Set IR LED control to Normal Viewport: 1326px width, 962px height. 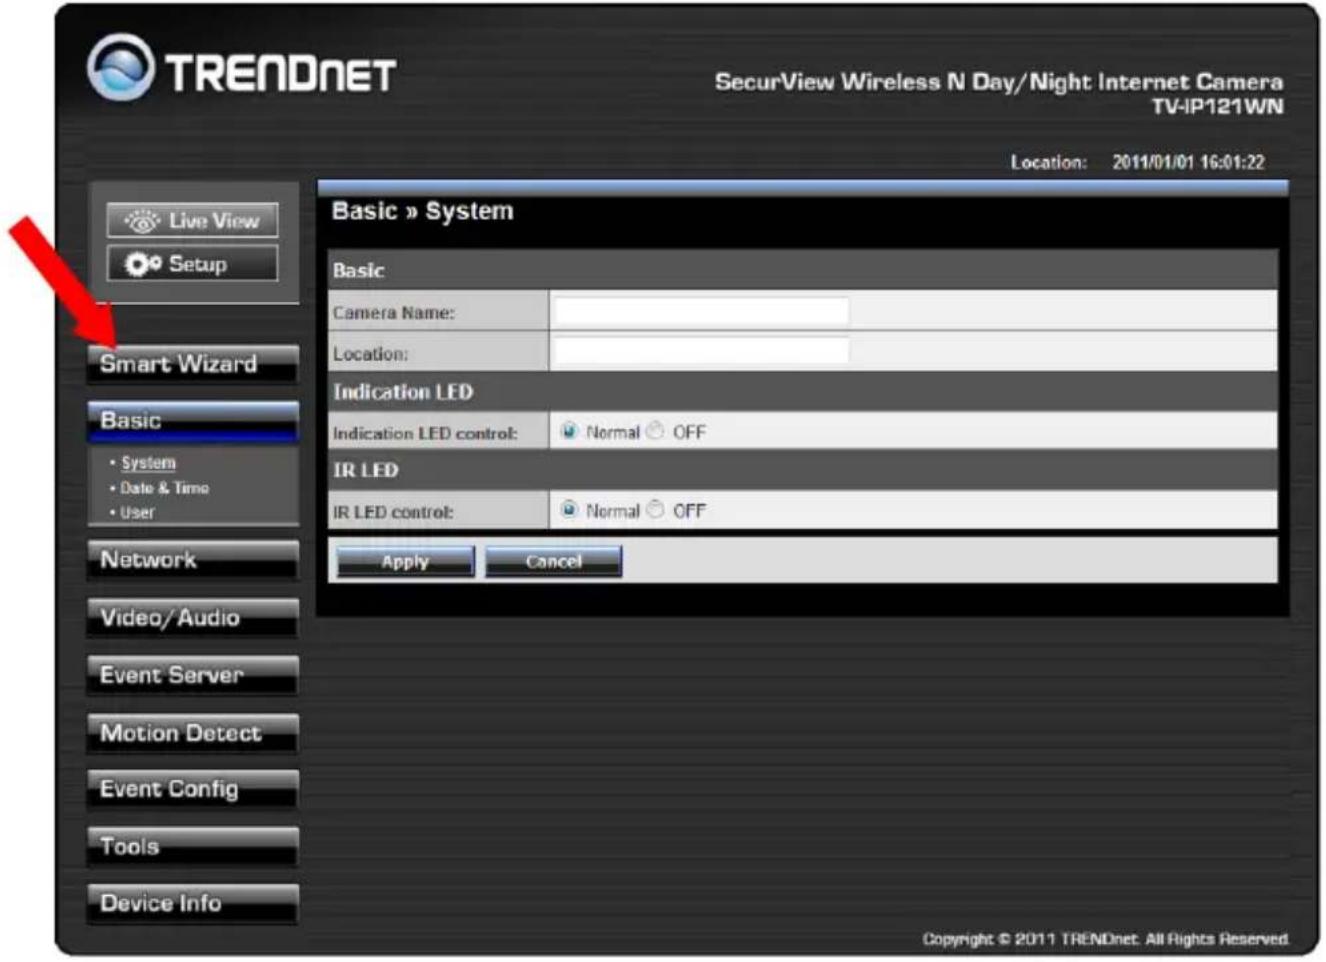tap(569, 510)
